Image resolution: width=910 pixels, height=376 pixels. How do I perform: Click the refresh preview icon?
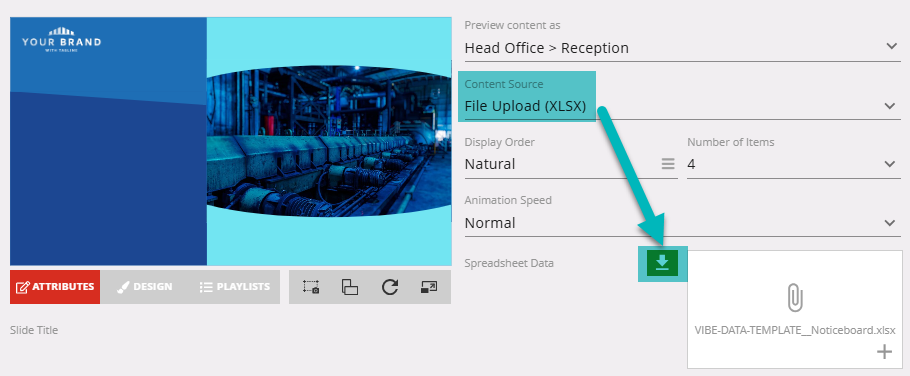[x=389, y=287]
